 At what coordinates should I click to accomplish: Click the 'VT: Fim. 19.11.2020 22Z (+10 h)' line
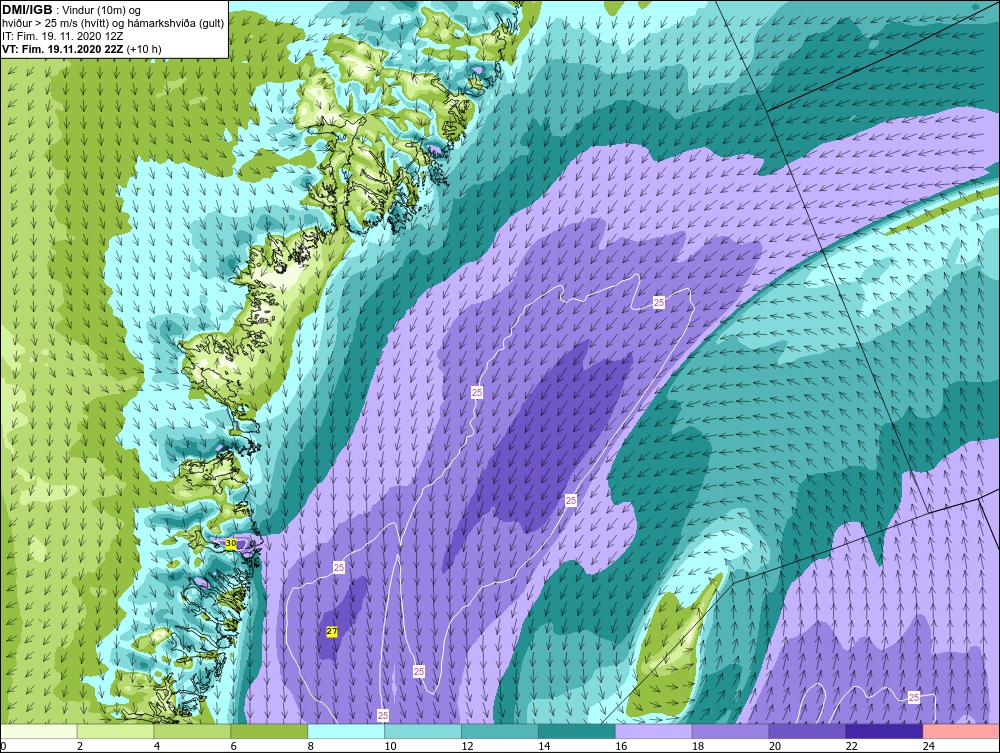click(x=82, y=49)
